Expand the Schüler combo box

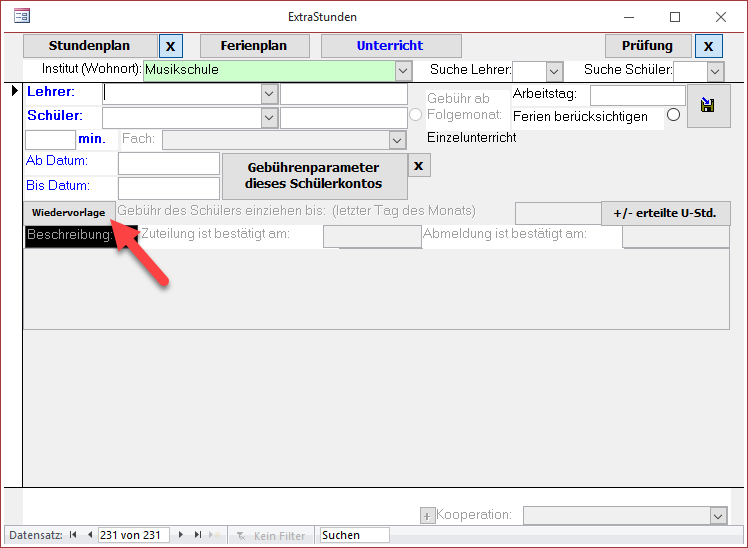click(x=268, y=117)
